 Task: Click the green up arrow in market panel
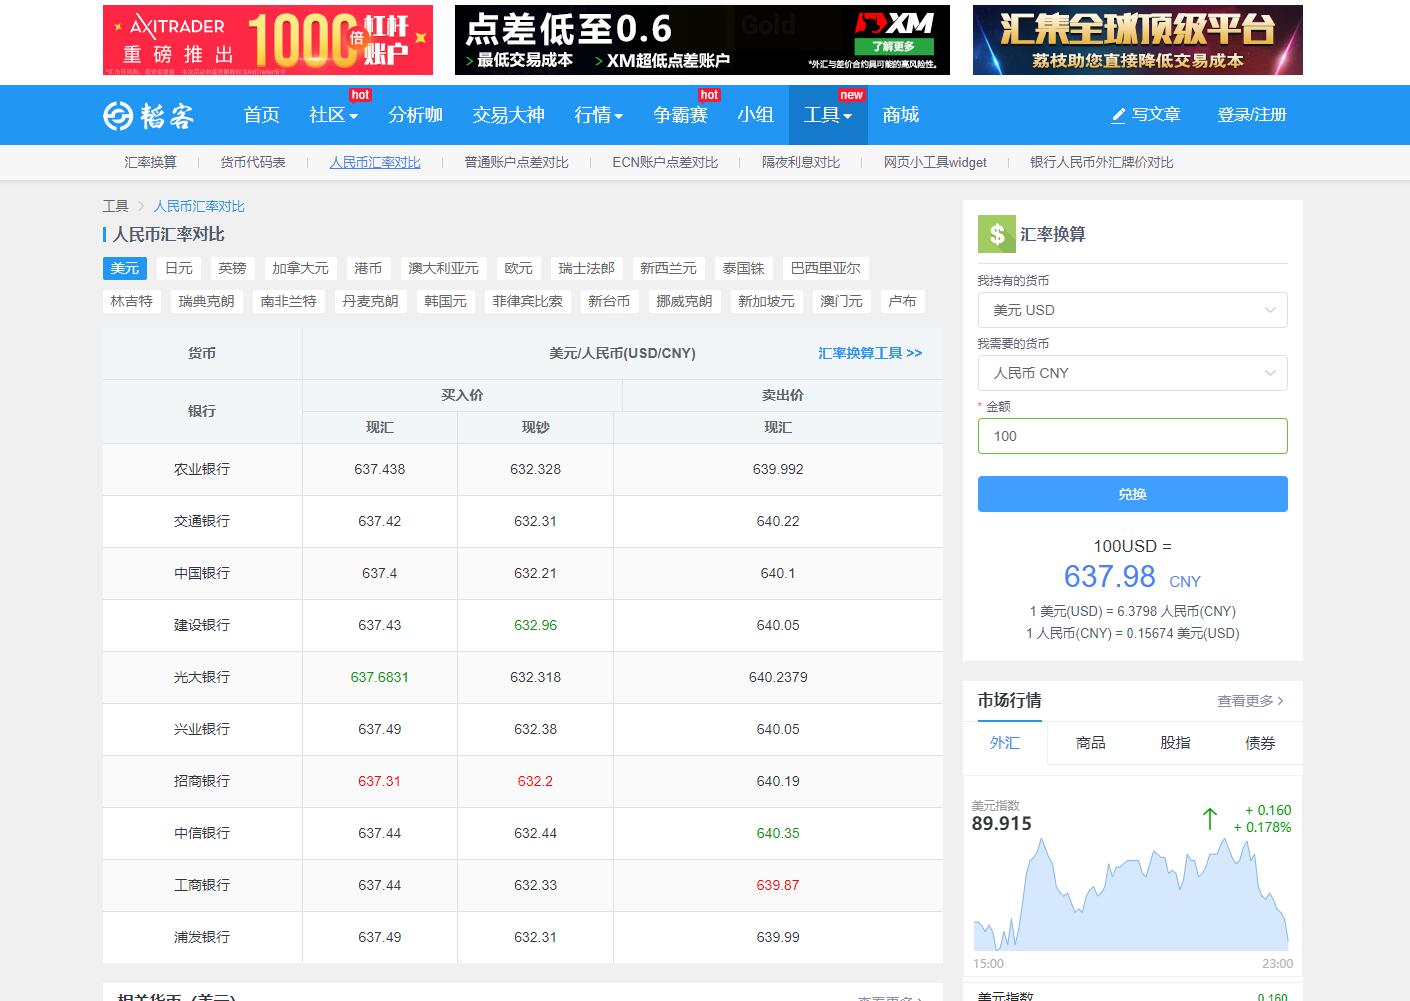tap(1209, 819)
